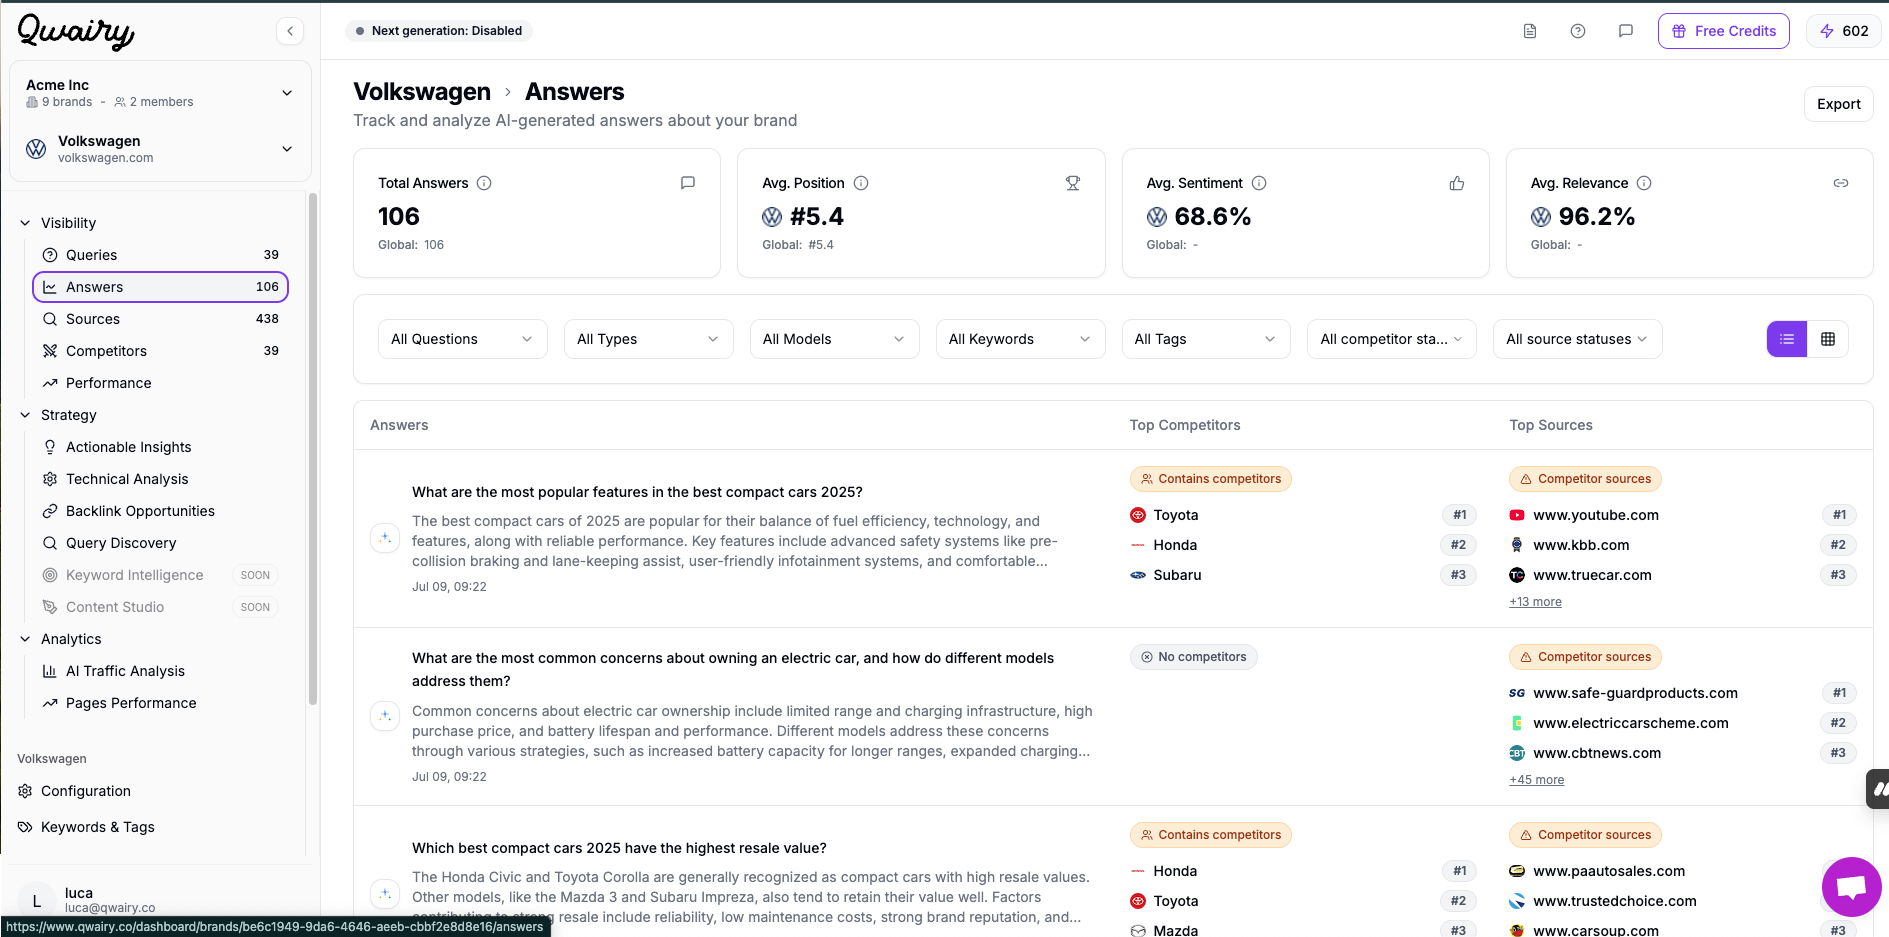Viewport: 1889px width, 937px height.
Task: Open the All Models filter
Action: click(x=835, y=339)
